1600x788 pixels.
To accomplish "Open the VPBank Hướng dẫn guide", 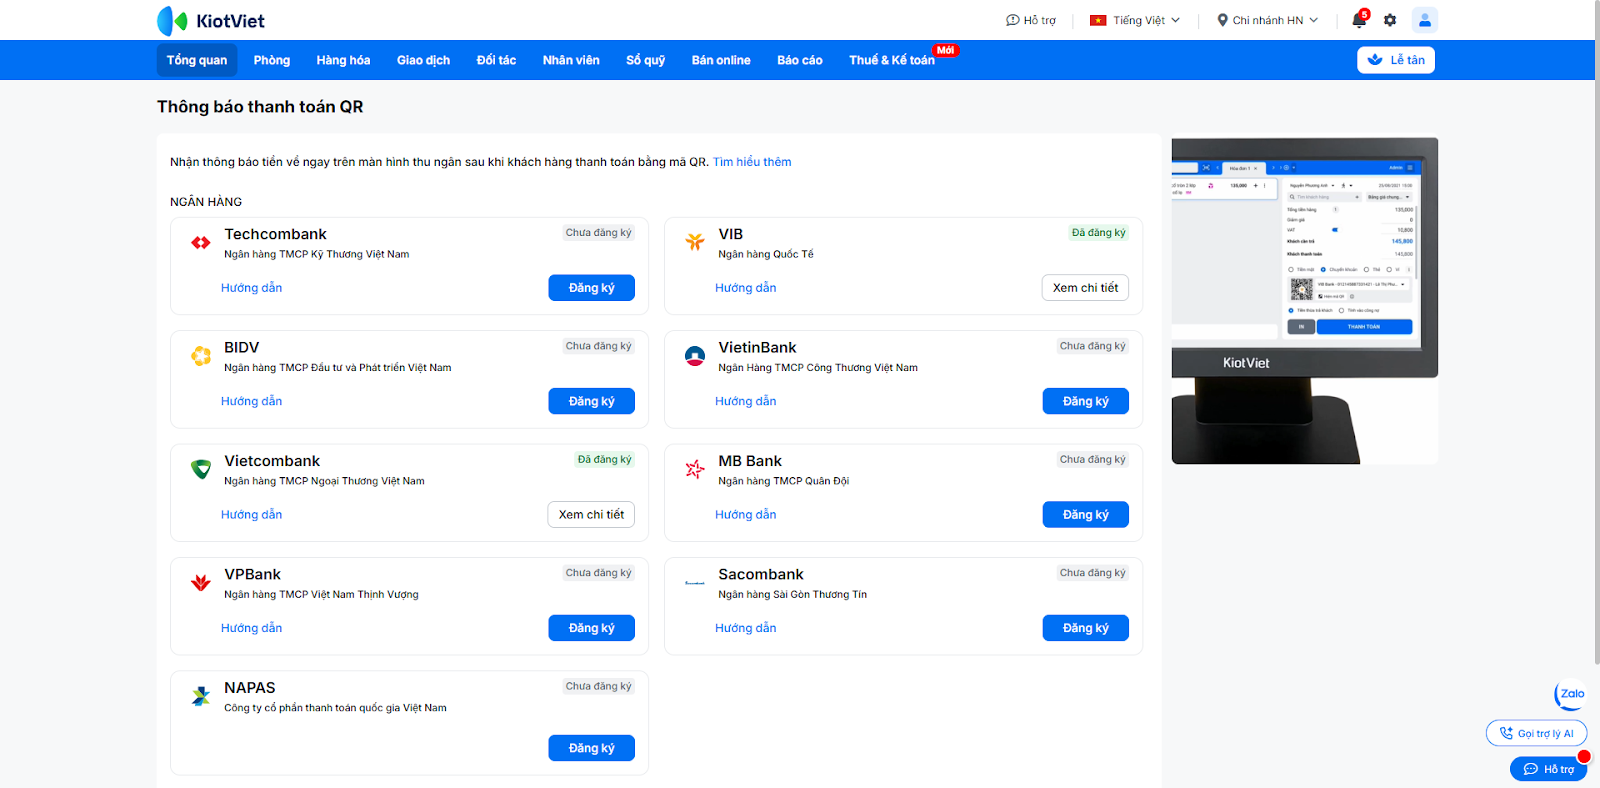I will click(x=252, y=628).
